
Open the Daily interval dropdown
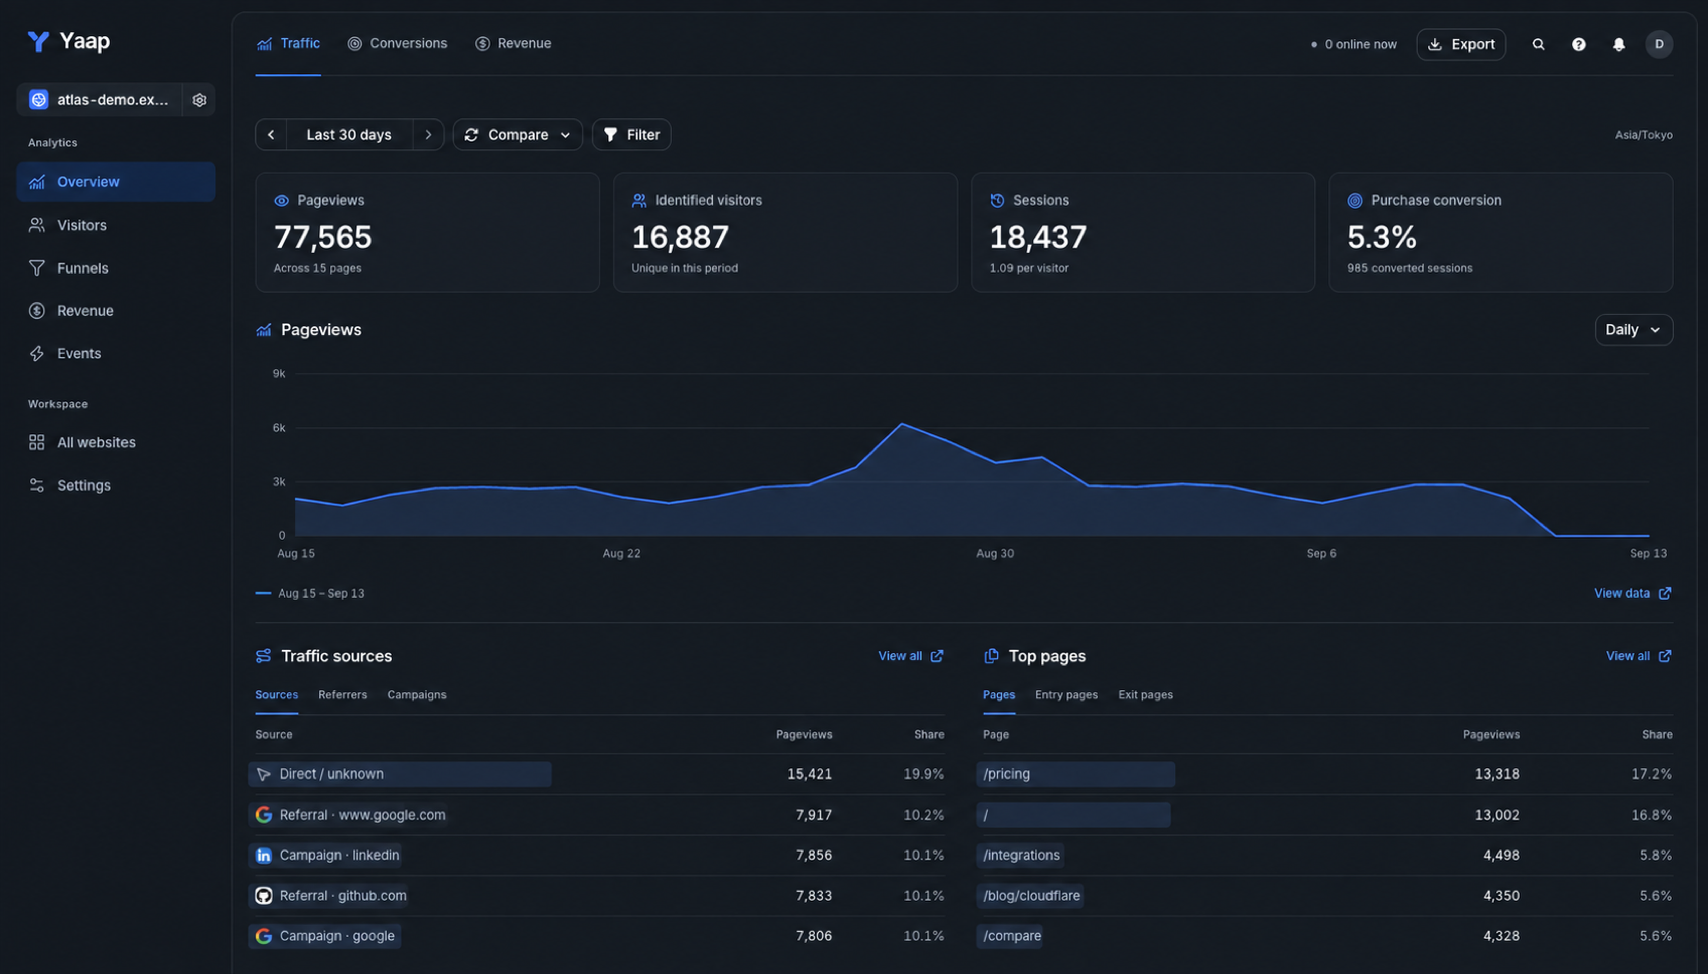[x=1633, y=330]
